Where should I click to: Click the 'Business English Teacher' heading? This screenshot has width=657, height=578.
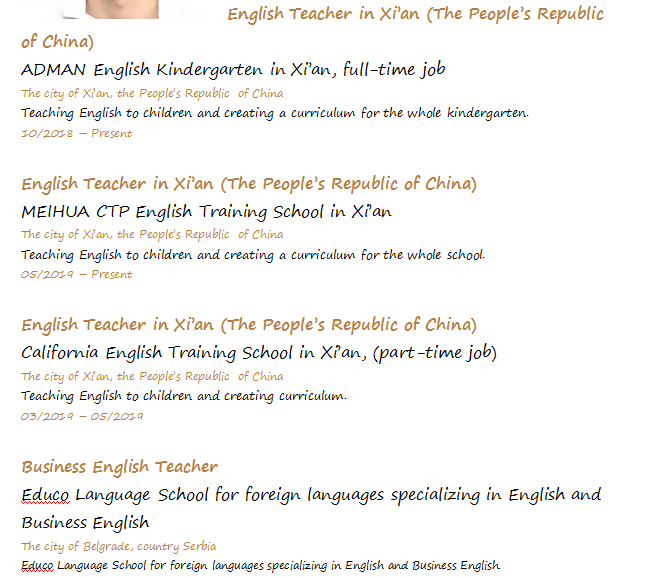(x=120, y=467)
